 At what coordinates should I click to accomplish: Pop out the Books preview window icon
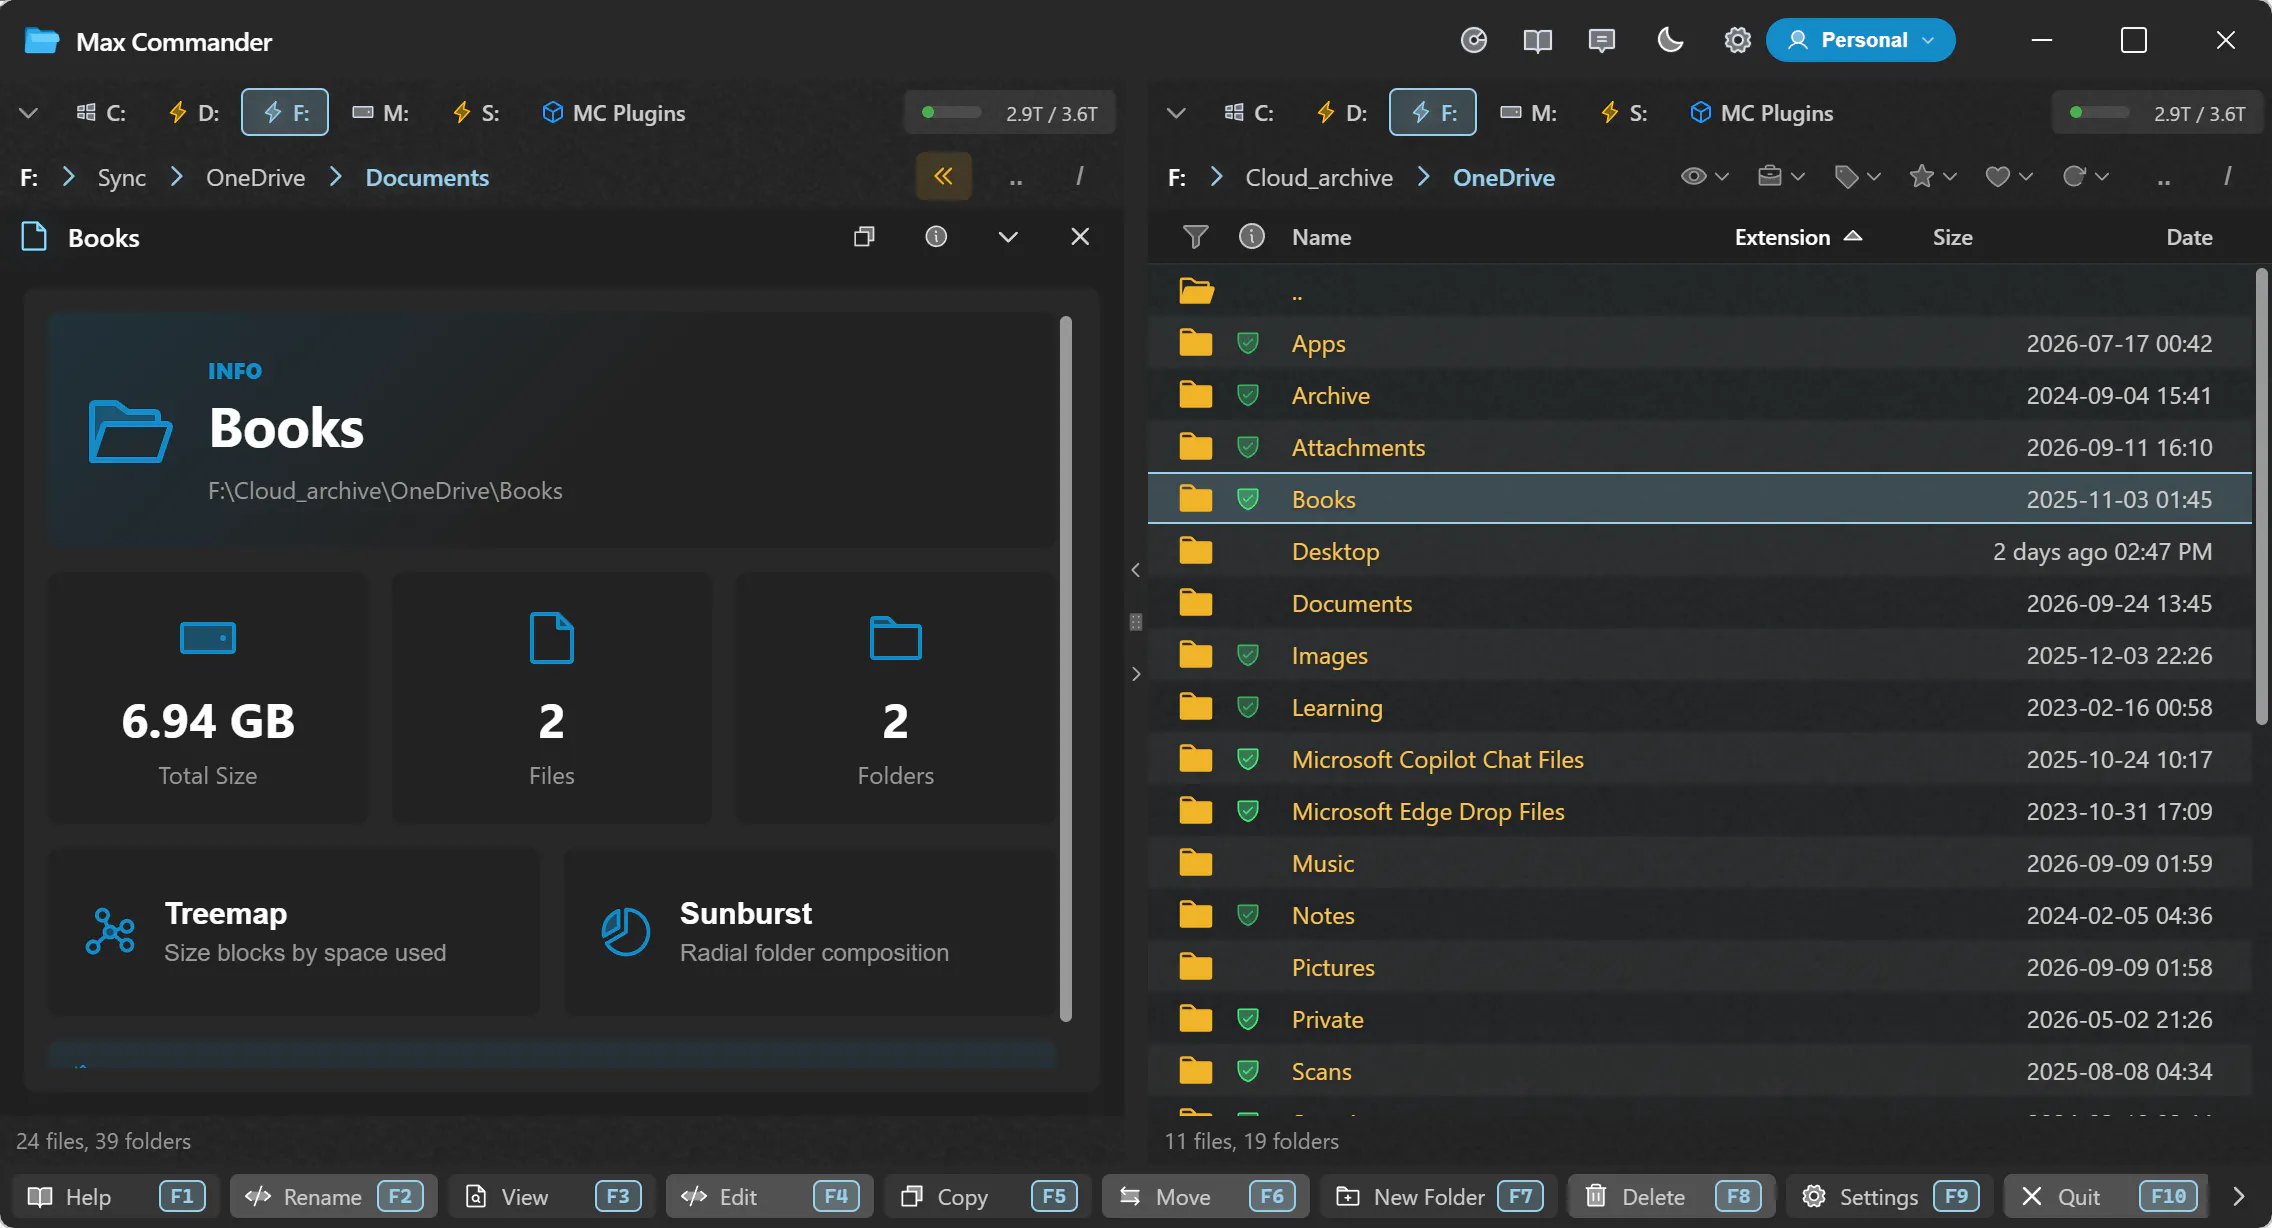pyautogui.click(x=864, y=237)
